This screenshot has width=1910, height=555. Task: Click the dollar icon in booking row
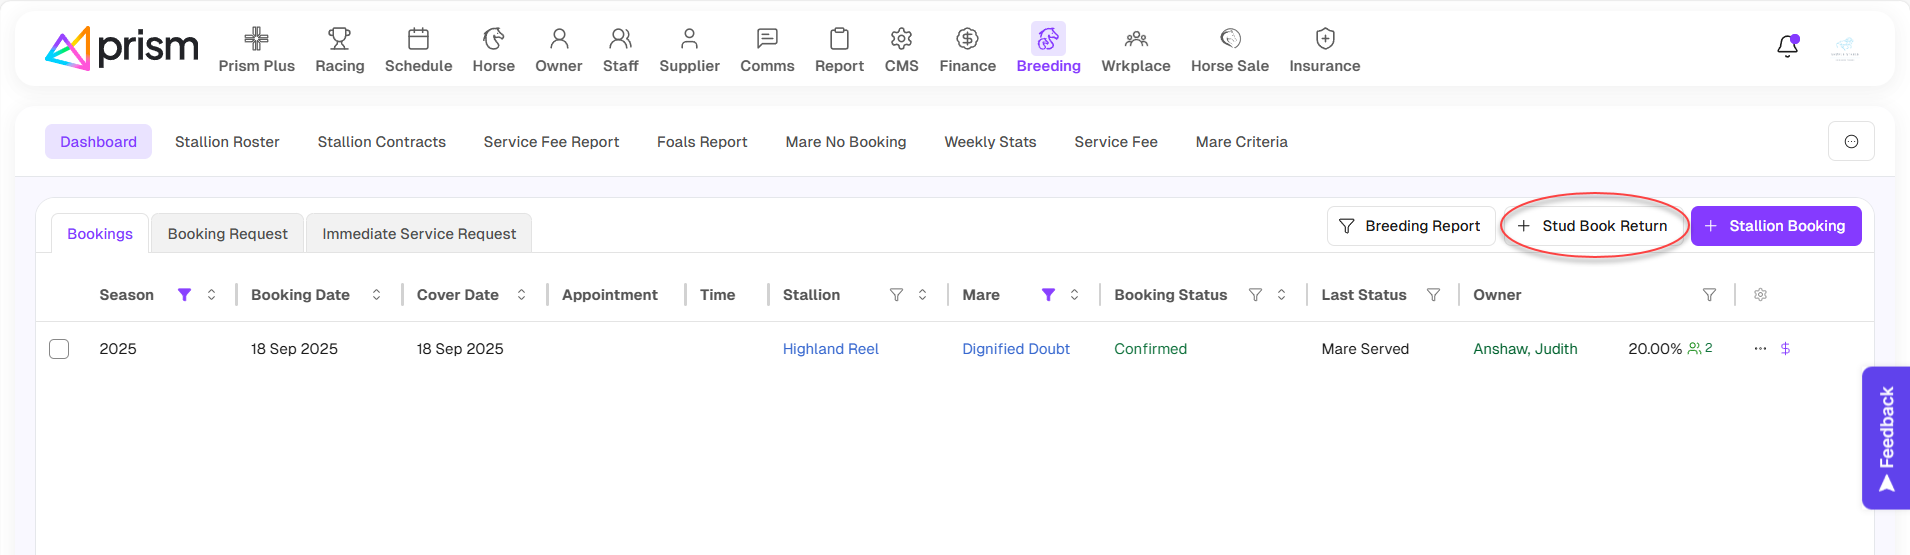click(1785, 349)
